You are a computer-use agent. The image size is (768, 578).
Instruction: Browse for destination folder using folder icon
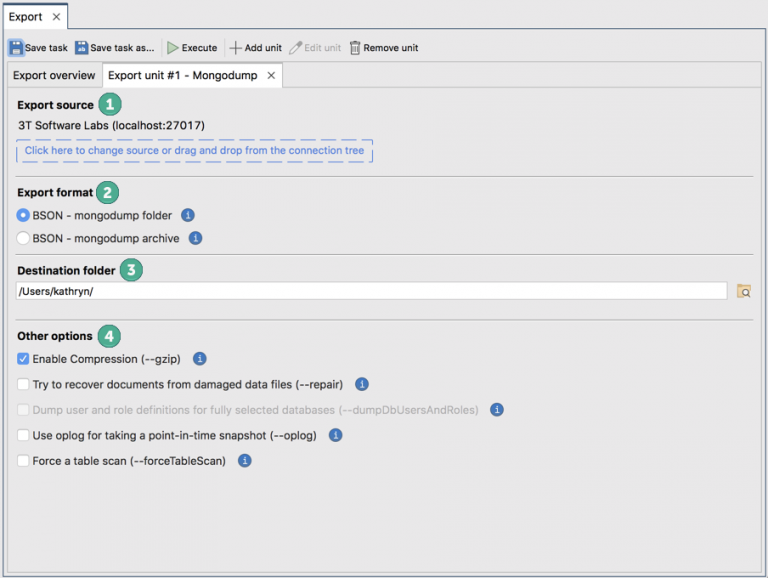coord(743,291)
